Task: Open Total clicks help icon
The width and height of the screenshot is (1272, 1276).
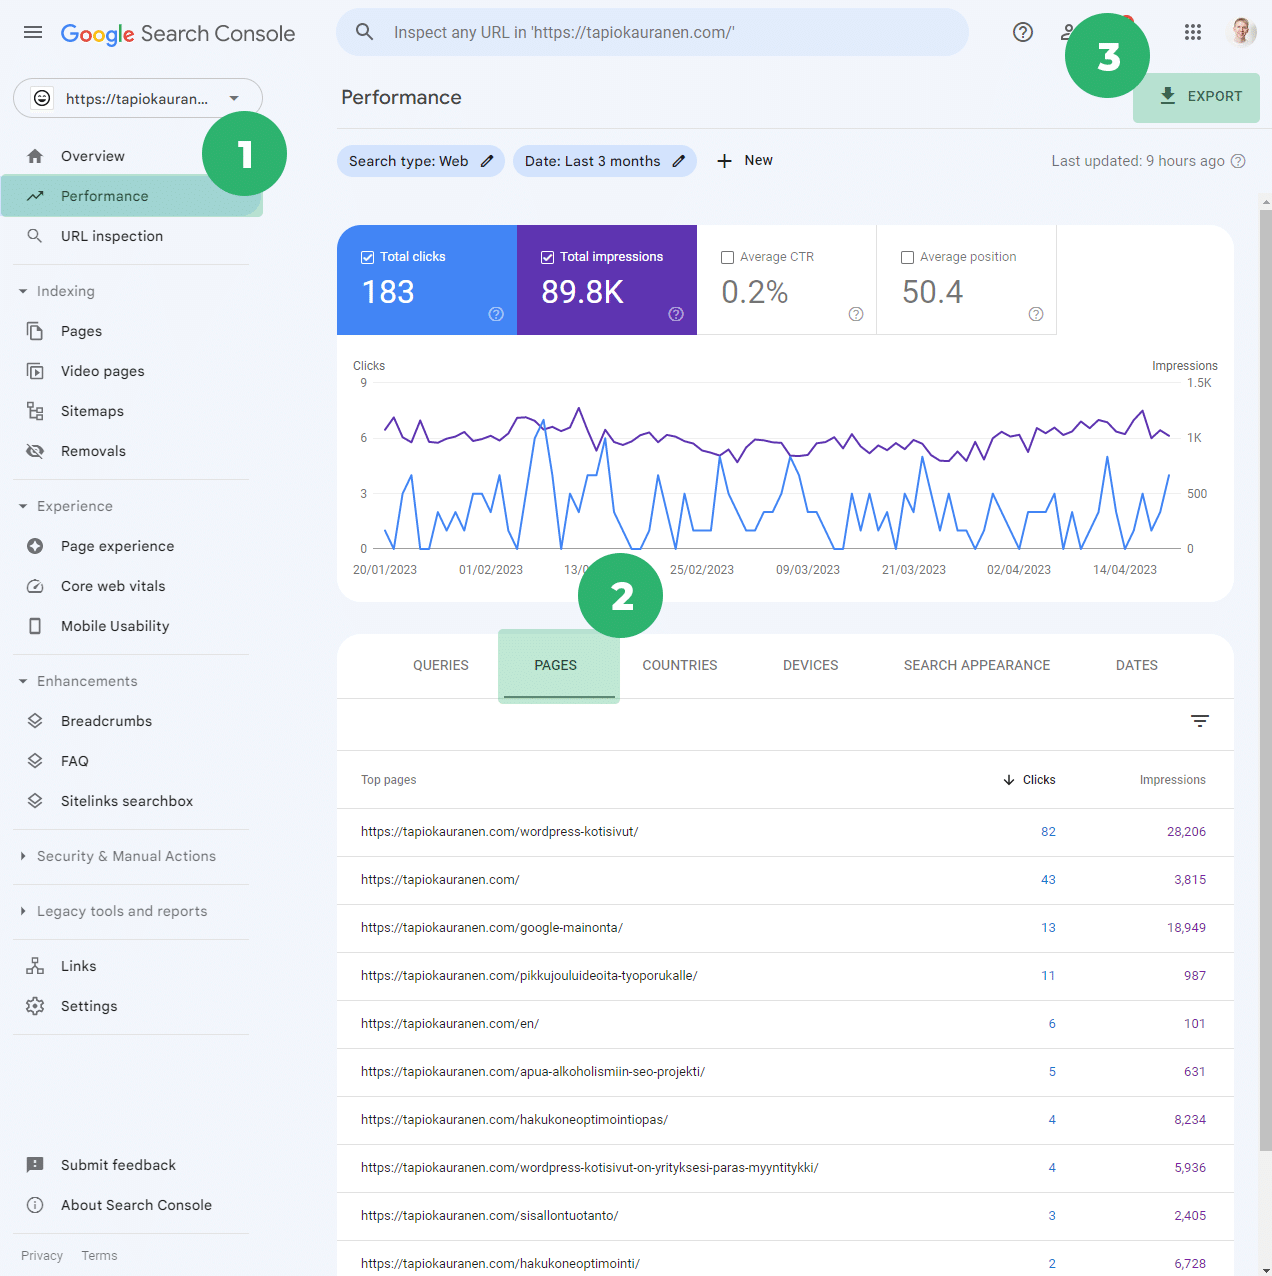Action: pyautogui.click(x=496, y=314)
